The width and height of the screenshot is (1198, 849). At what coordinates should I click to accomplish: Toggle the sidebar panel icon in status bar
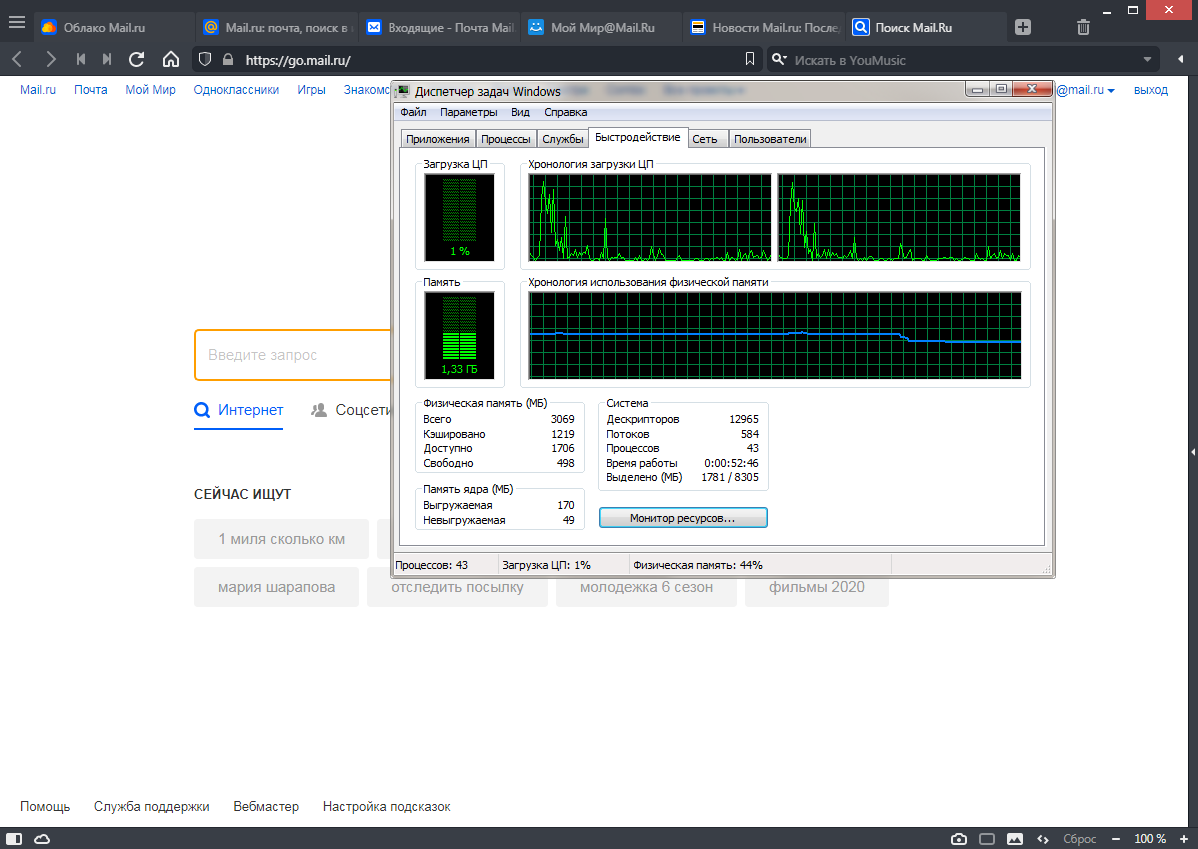tap(14, 839)
